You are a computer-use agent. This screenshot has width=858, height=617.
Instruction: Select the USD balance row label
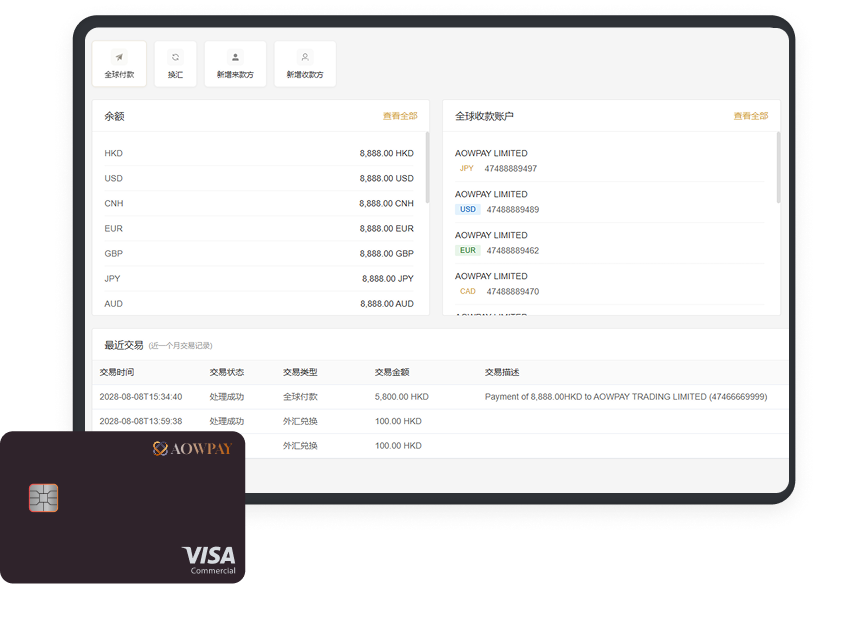(113, 178)
